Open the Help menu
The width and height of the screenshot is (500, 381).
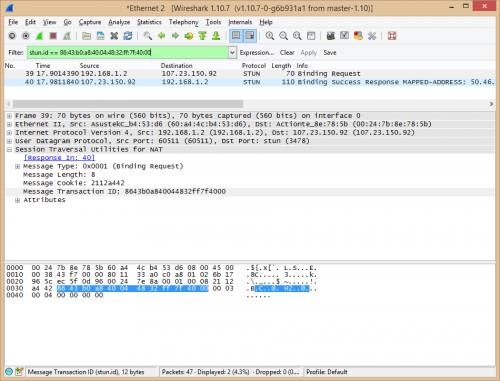coord(266,22)
